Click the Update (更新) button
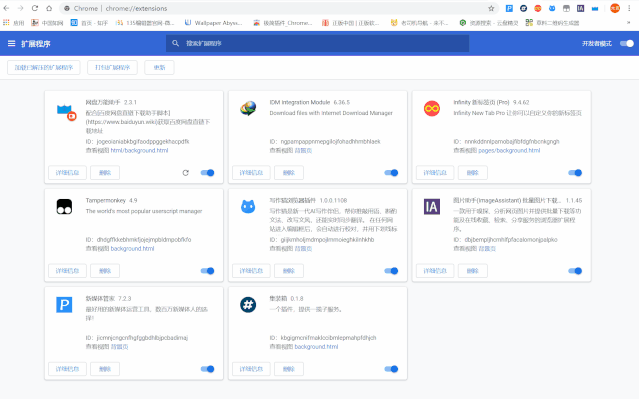Screen dimensions: 639x399 click(x=159, y=68)
